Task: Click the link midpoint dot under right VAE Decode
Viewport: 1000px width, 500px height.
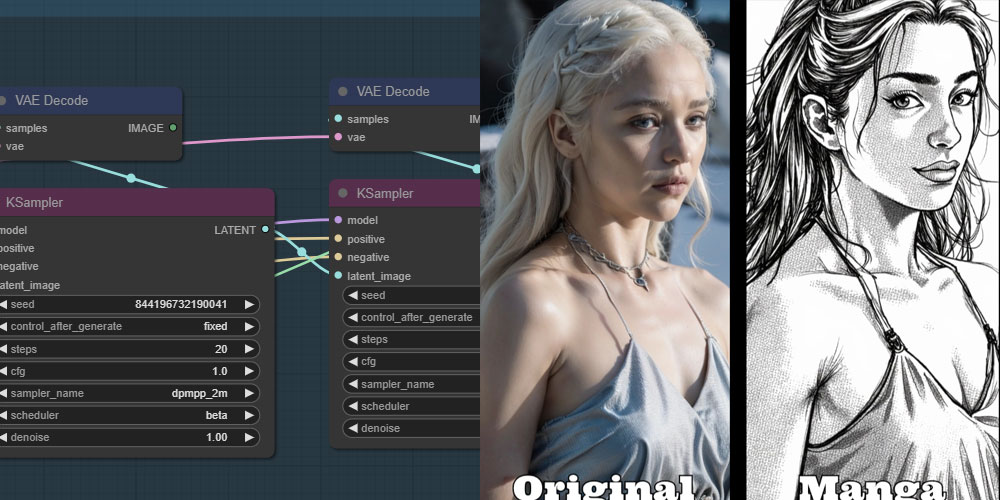Action: [x=476, y=168]
